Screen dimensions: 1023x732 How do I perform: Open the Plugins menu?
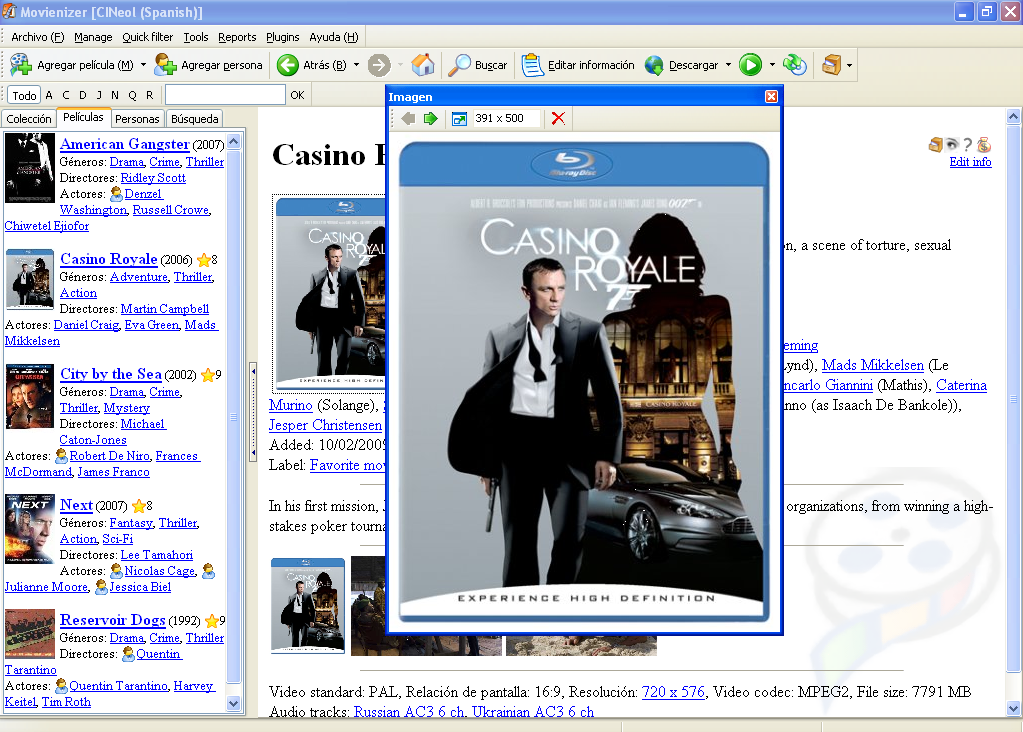pyautogui.click(x=282, y=37)
